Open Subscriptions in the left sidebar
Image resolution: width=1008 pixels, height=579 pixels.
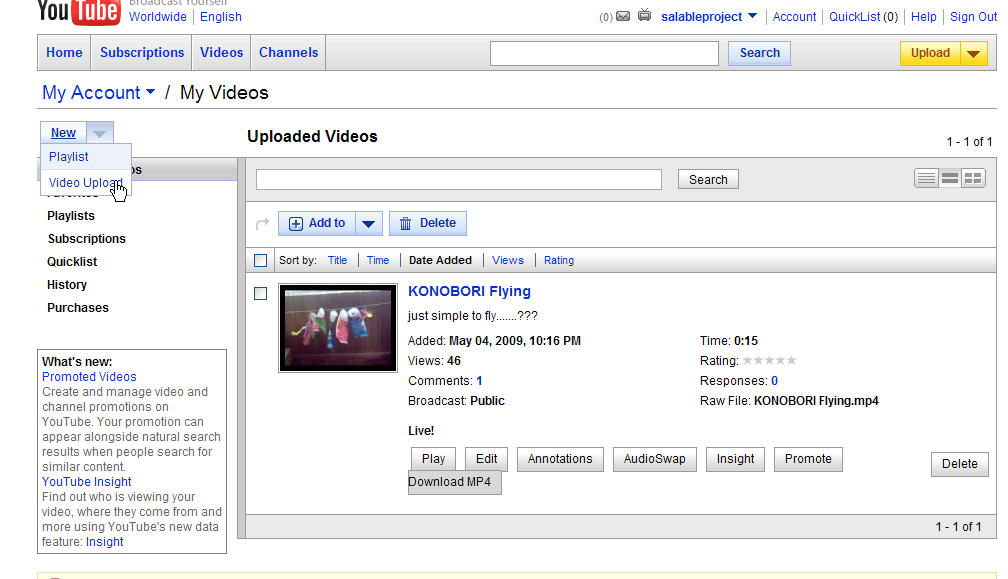(x=87, y=239)
